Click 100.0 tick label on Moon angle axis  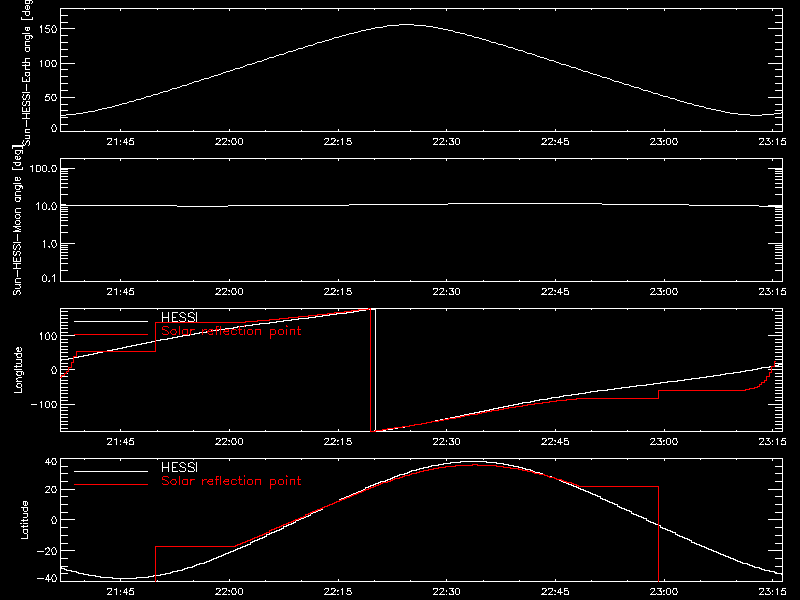click(x=43, y=169)
